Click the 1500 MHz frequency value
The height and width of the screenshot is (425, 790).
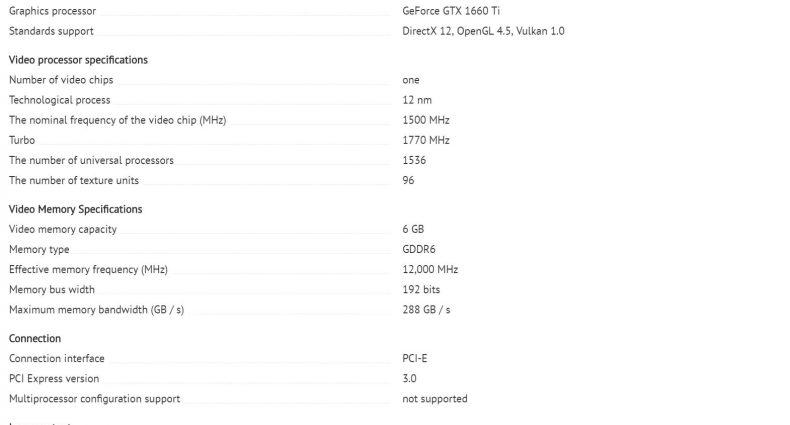pyautogui.click(x=426, y=120)
